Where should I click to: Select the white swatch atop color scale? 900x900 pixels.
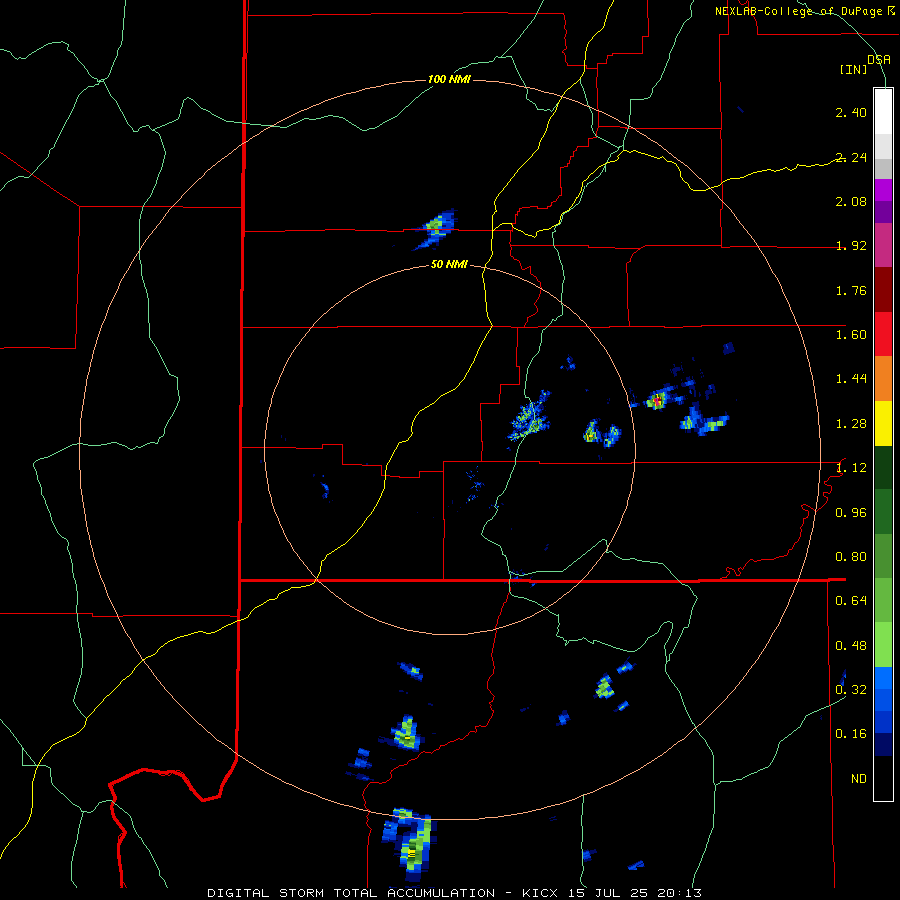883,111
